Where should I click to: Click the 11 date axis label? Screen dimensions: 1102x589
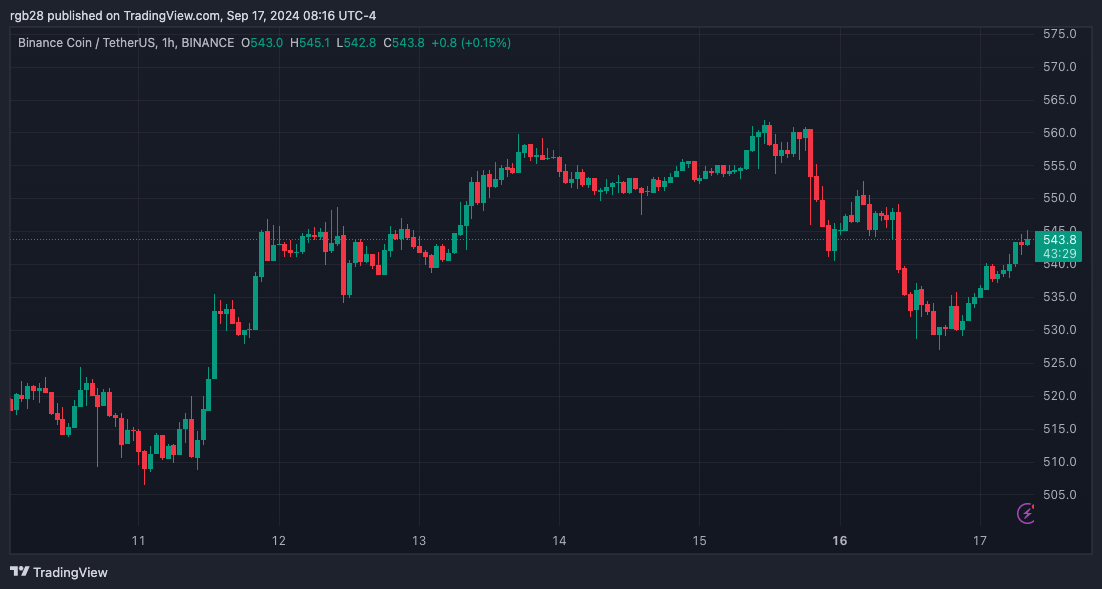[x=138, y=540]
